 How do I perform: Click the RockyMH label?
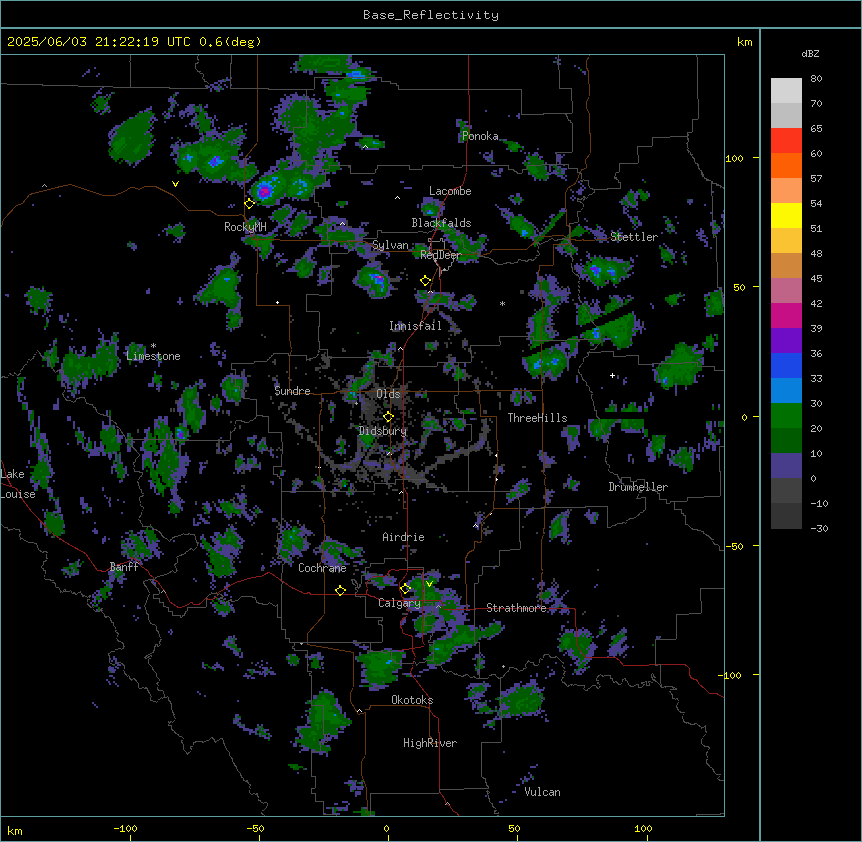coord(245,227)
